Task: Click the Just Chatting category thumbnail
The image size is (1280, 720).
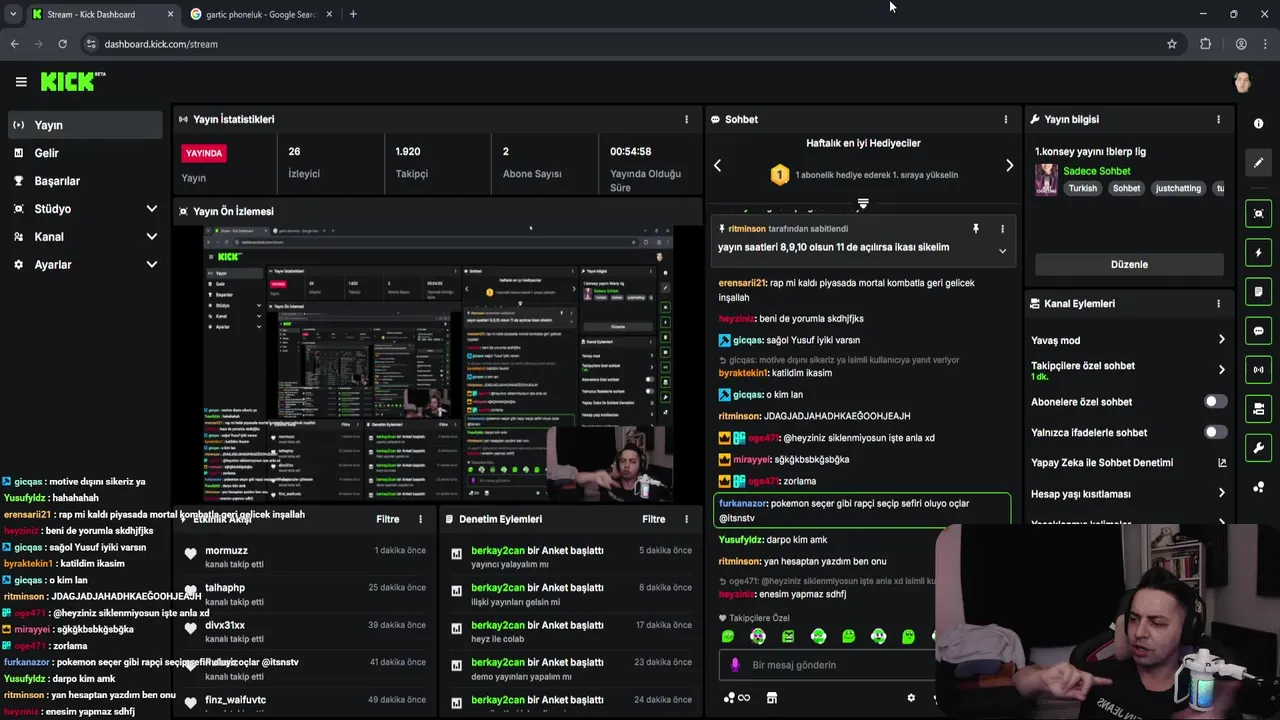Action: click(x=1046, y=180)
